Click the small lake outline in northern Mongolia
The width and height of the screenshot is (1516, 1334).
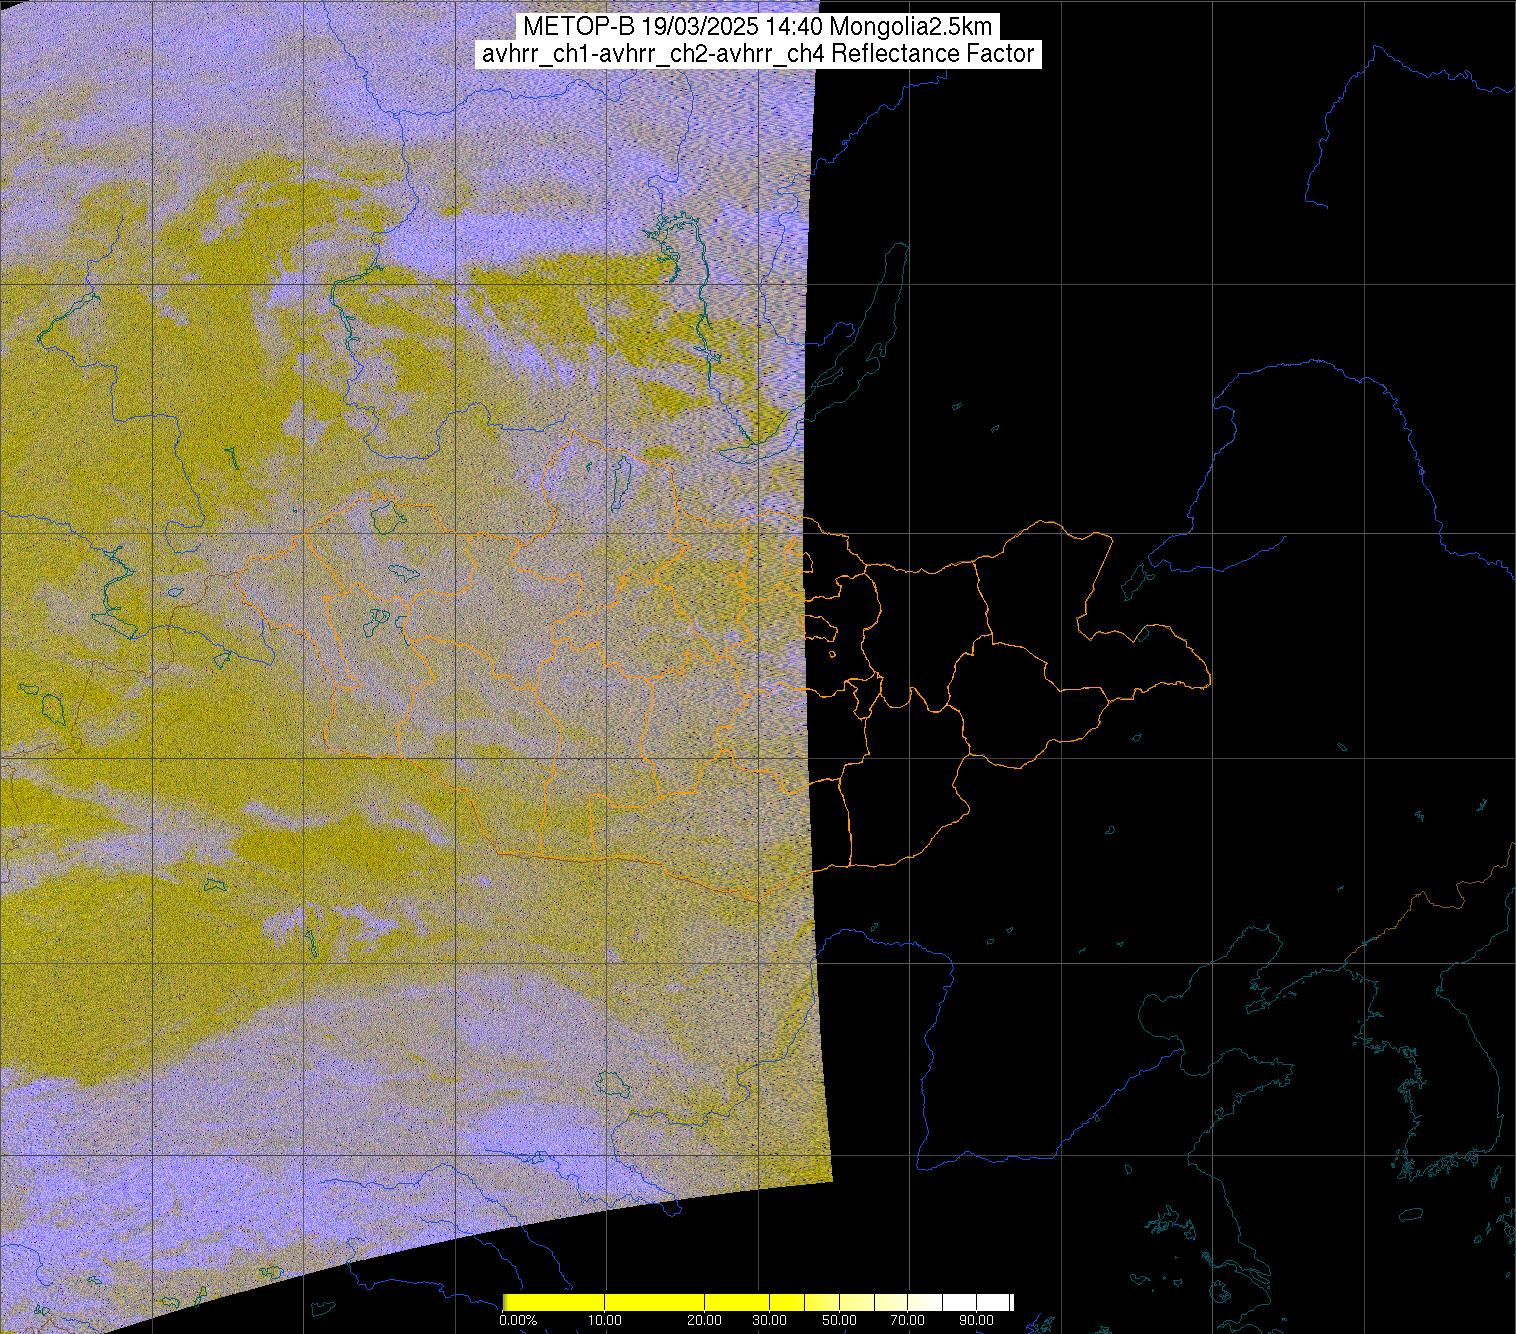pos(621,480)
